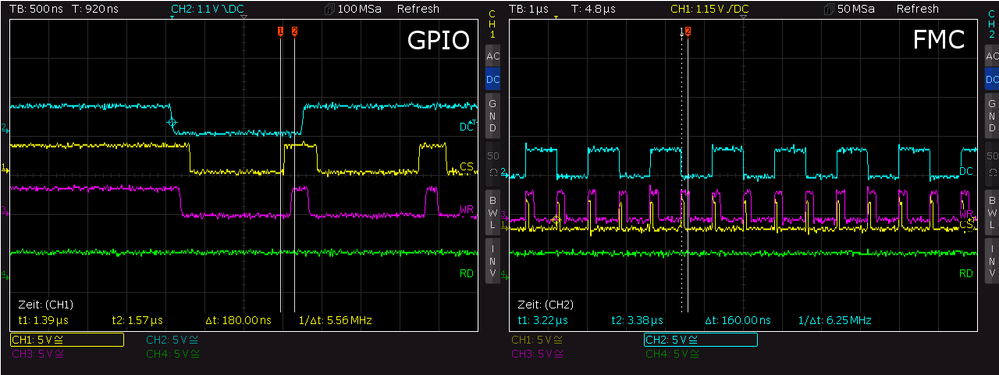The image size is (999, 375).
Task: Click Refresh on the GPIO scope
Action: [418, 9]
